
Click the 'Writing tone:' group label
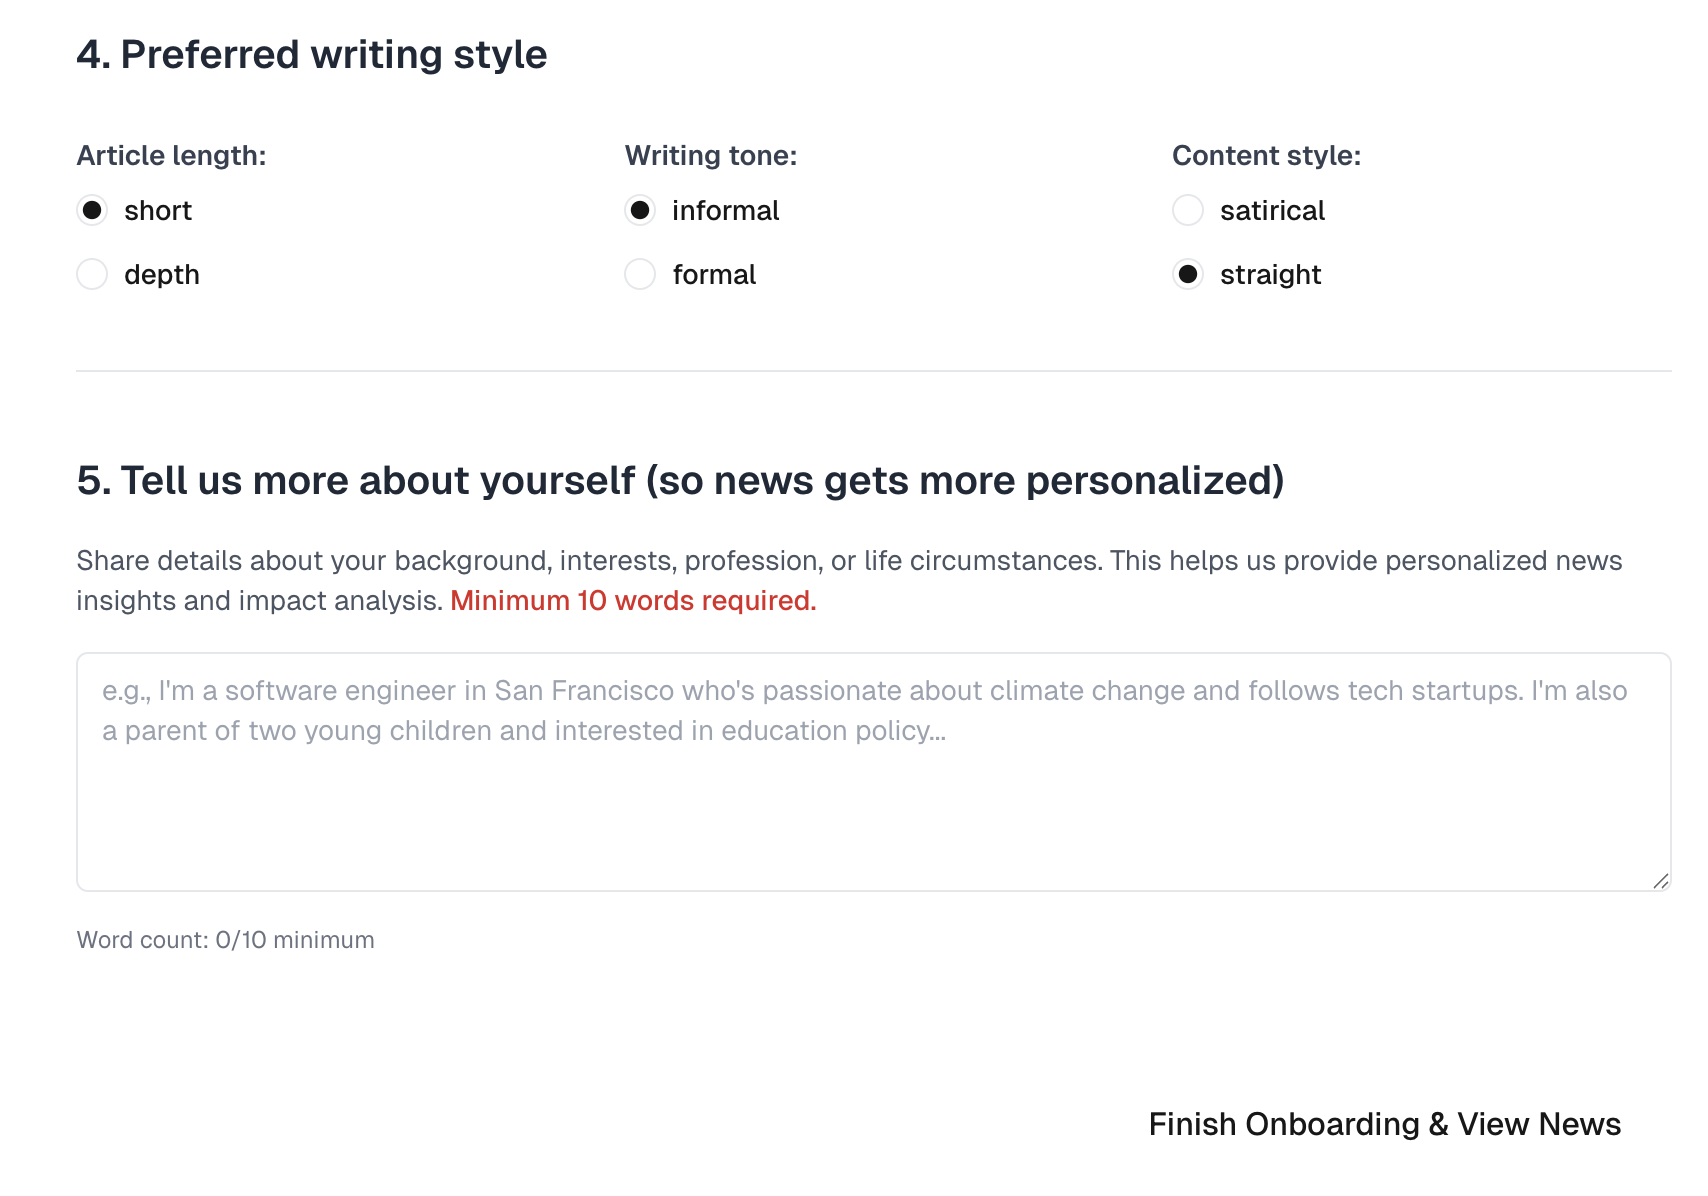(x=711, y=156)
